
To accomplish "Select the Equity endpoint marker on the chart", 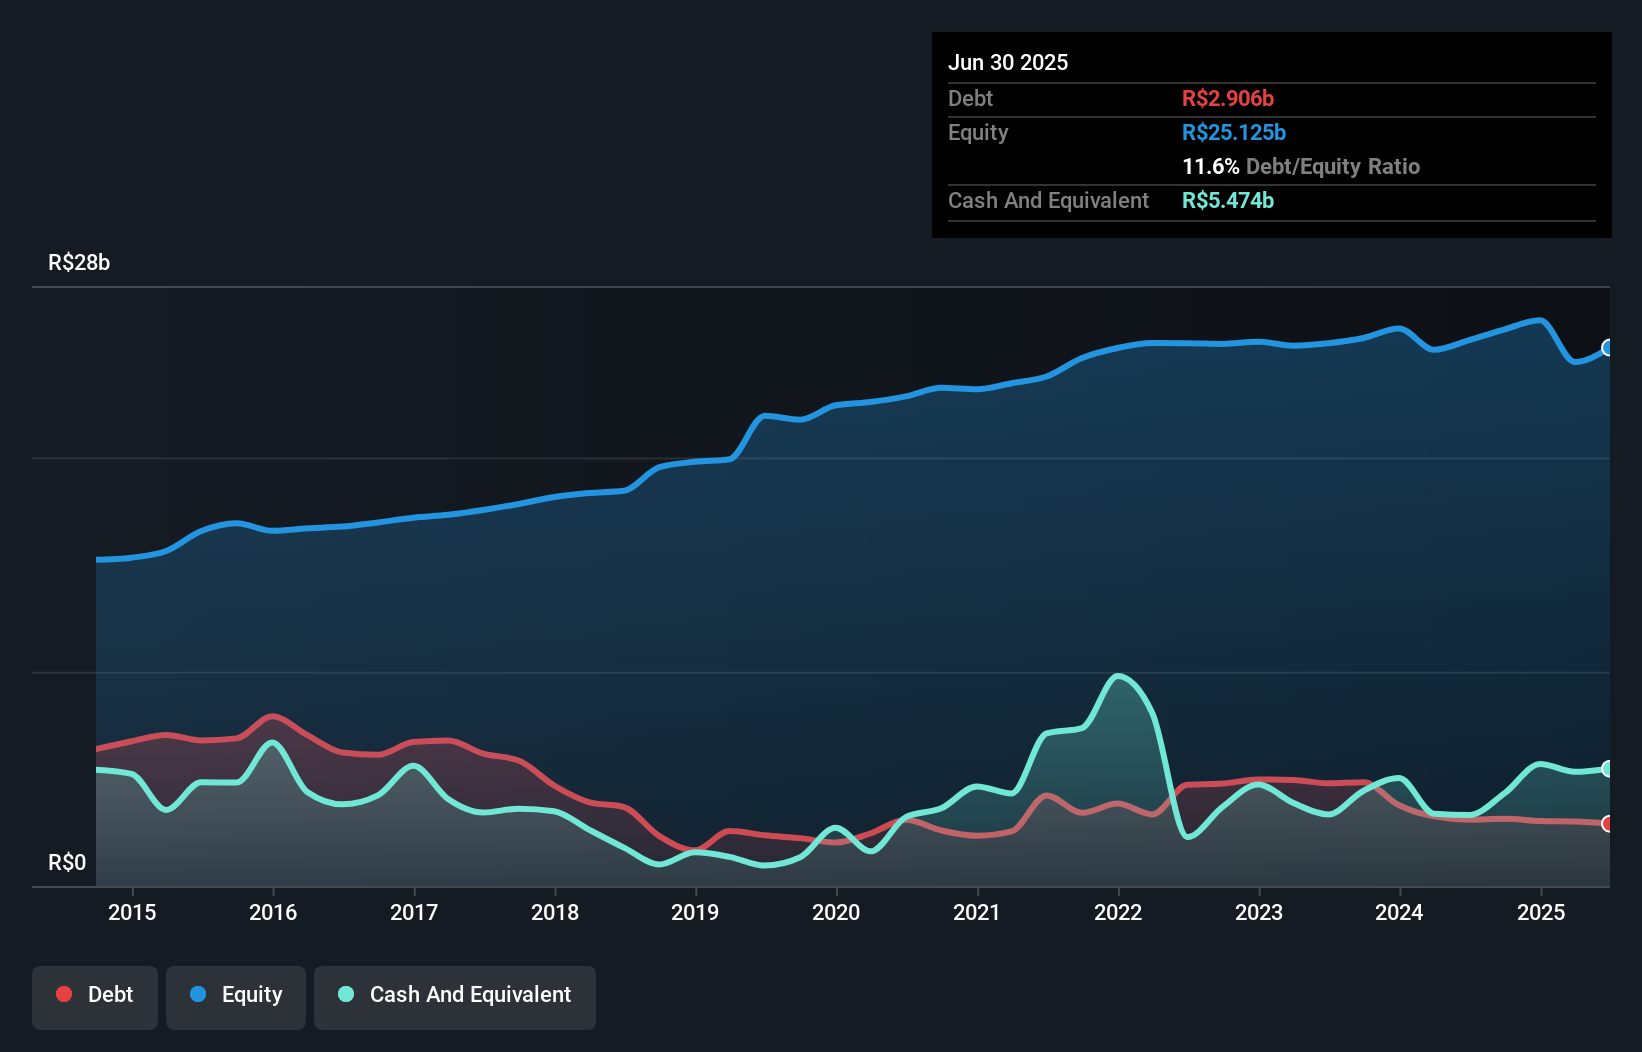I will (1607, 348).
